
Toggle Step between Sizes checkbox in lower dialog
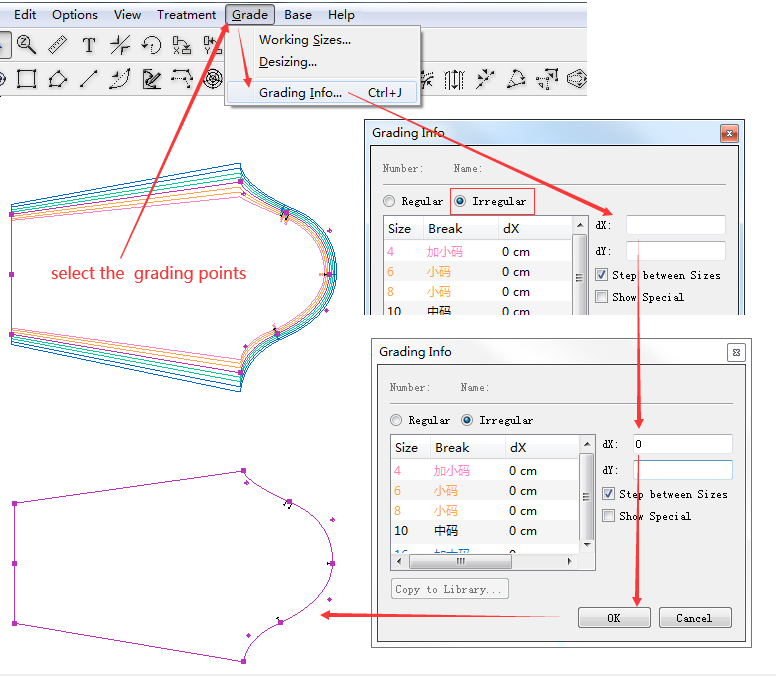(609, 494)
